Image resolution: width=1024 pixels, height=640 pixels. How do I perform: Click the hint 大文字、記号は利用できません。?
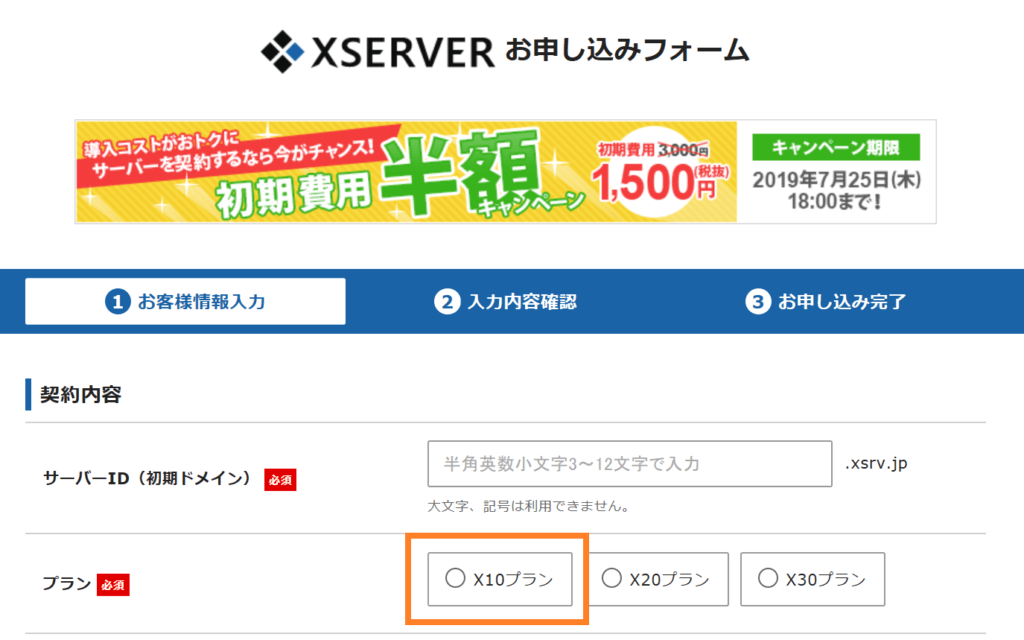[528, 506]
